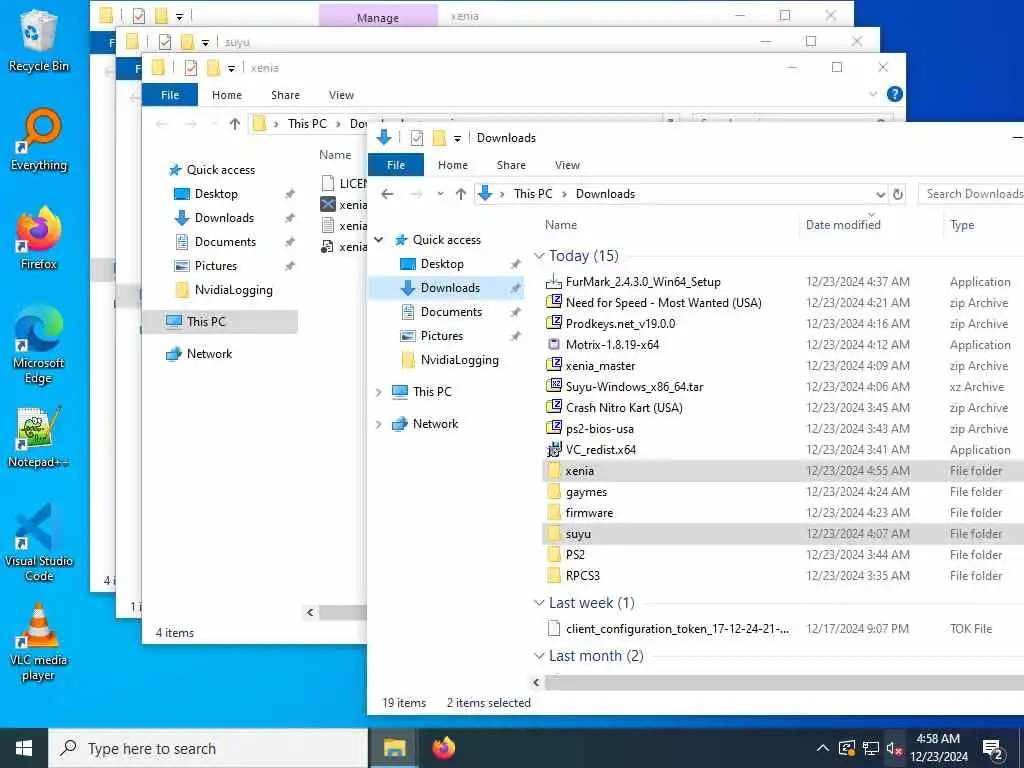This screenshot has width=1024, height=768.
Task: Click the taskbar clock and date
Action: 938,748
